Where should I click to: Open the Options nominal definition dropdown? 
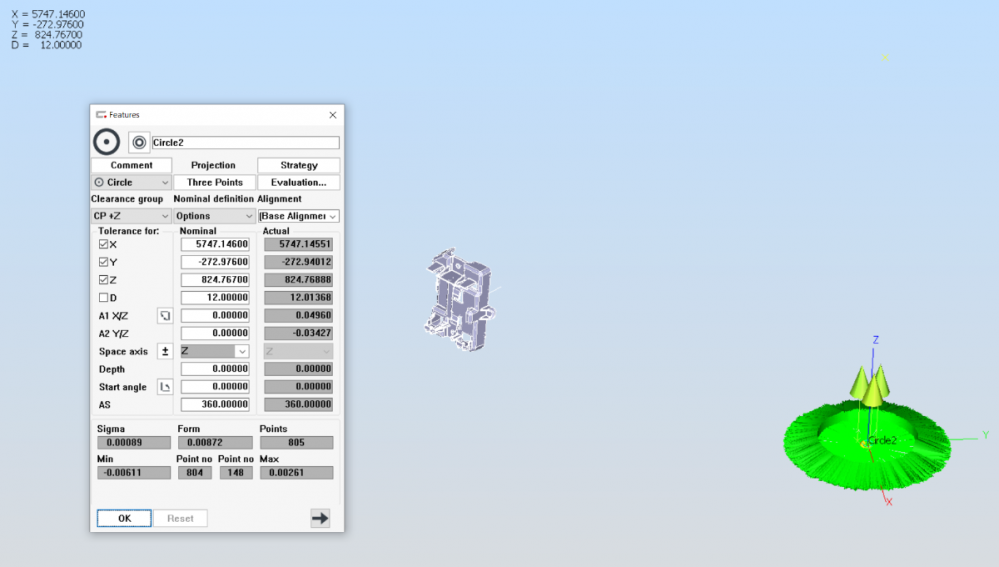tap(214, 216)
